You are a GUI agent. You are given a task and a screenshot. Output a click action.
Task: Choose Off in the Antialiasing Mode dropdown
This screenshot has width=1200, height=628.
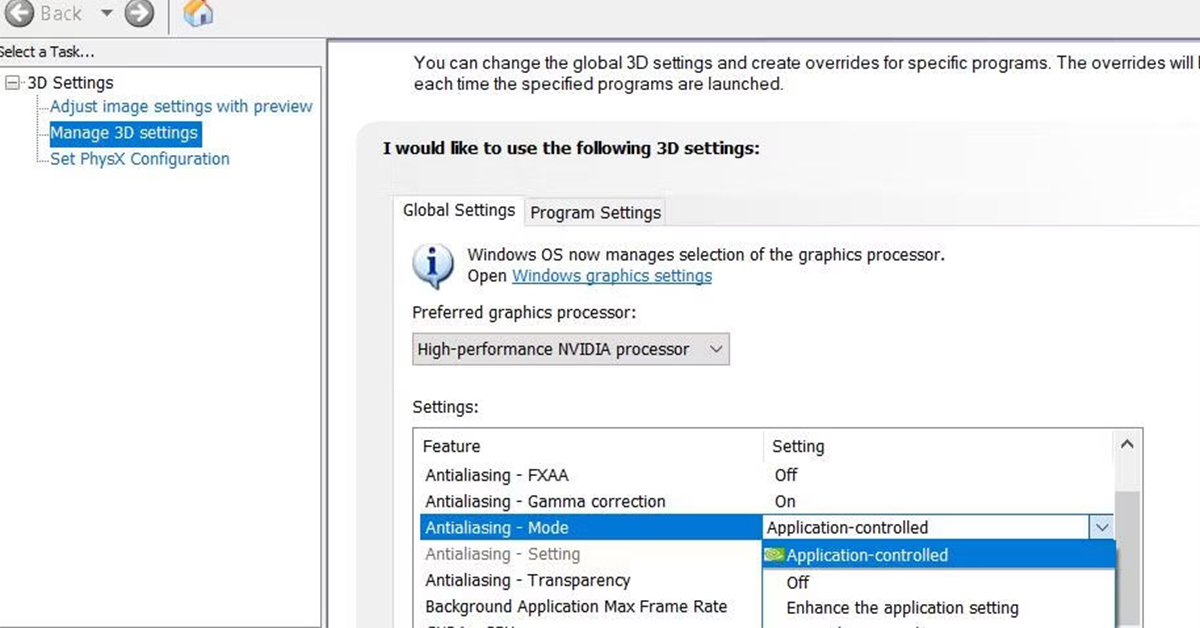[797, 582]
